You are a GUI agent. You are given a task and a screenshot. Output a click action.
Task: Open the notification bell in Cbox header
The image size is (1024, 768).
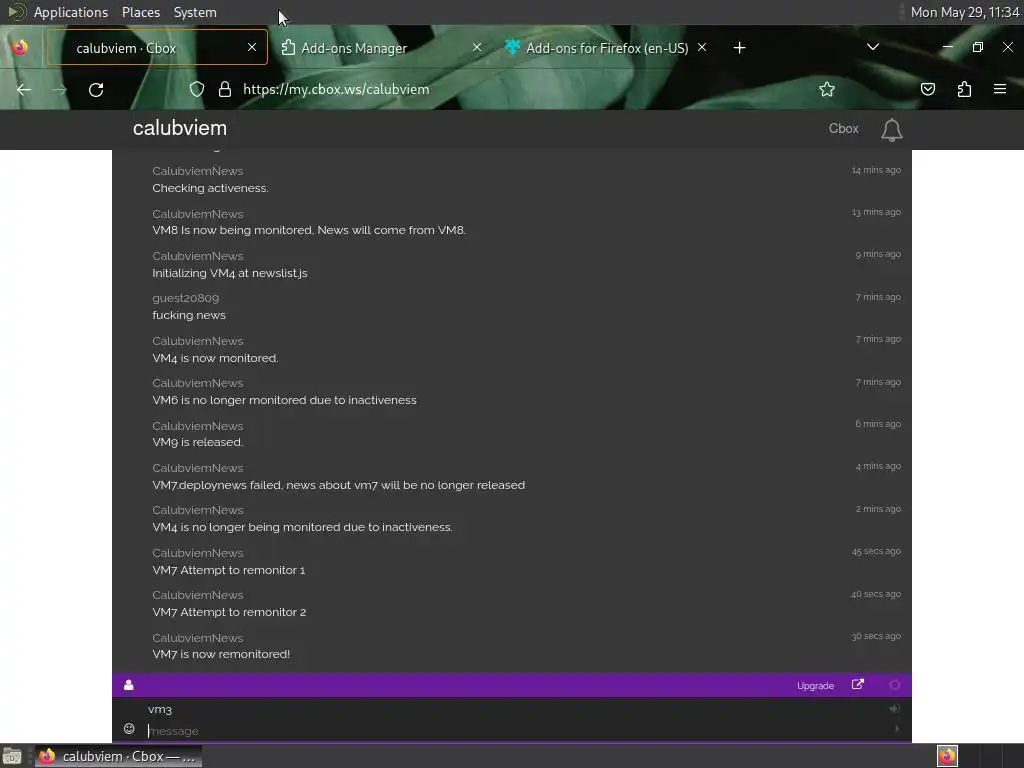pyautogui.click(x=891, y=130)
